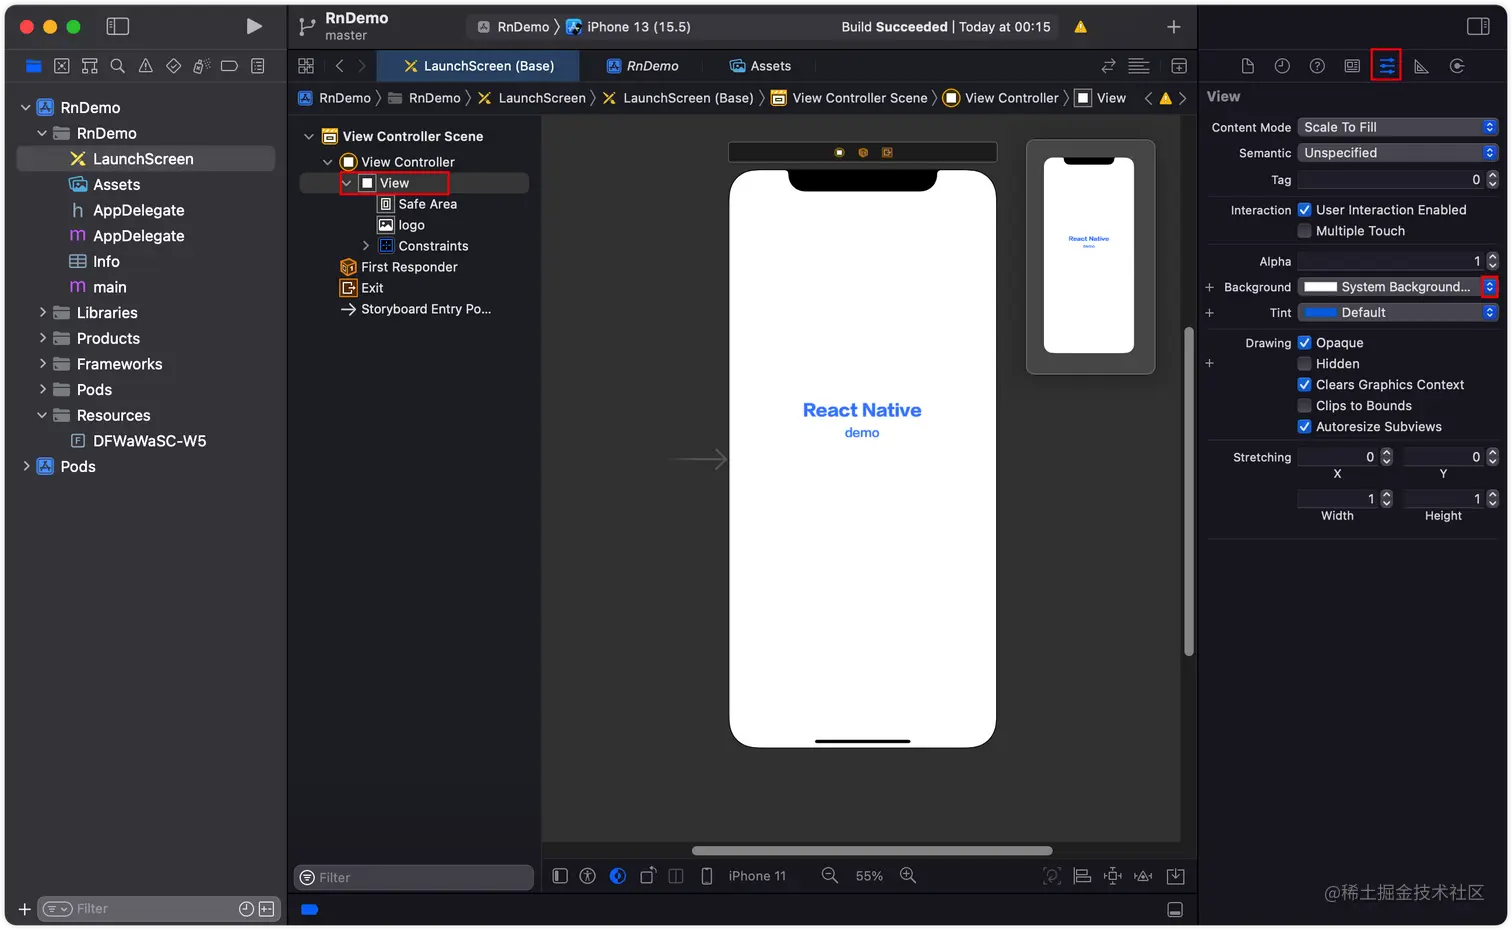This screenshot has height=930, width=1512.
Task: Toggle Autoresize Subviews checkbox
Action: (1304, 427)
